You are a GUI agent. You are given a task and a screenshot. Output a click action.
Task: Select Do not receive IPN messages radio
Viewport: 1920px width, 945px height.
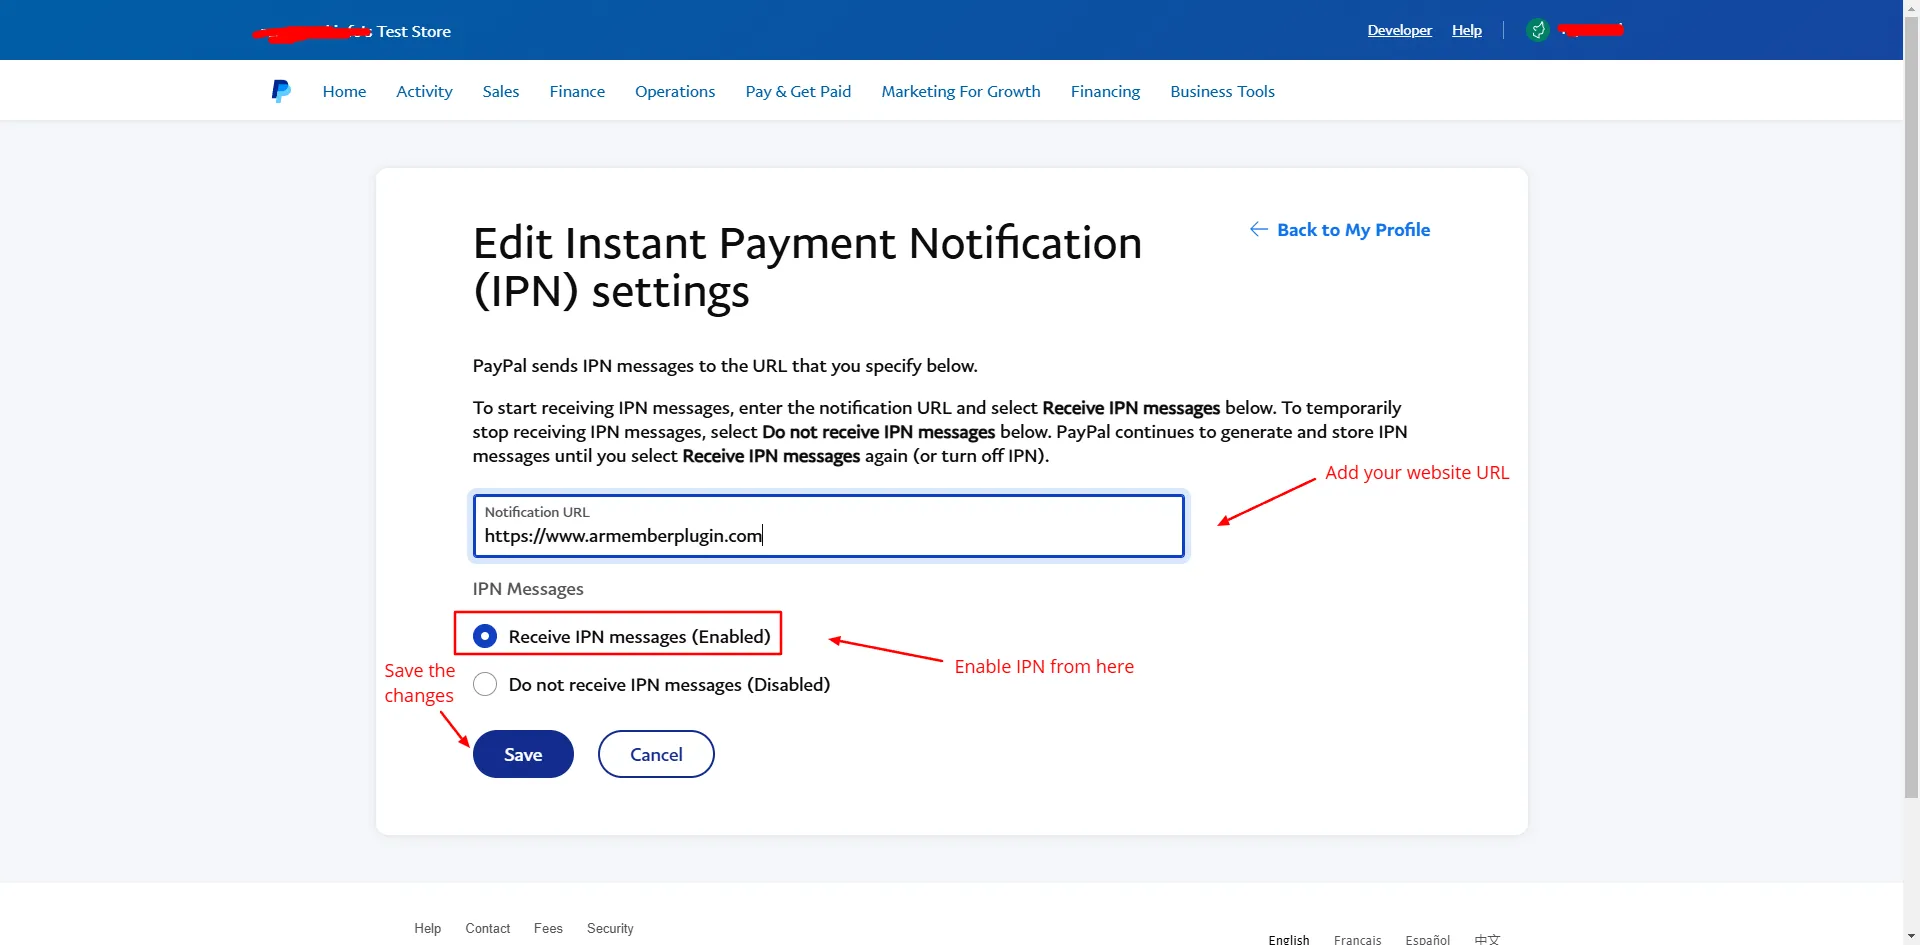pos(485,684)
